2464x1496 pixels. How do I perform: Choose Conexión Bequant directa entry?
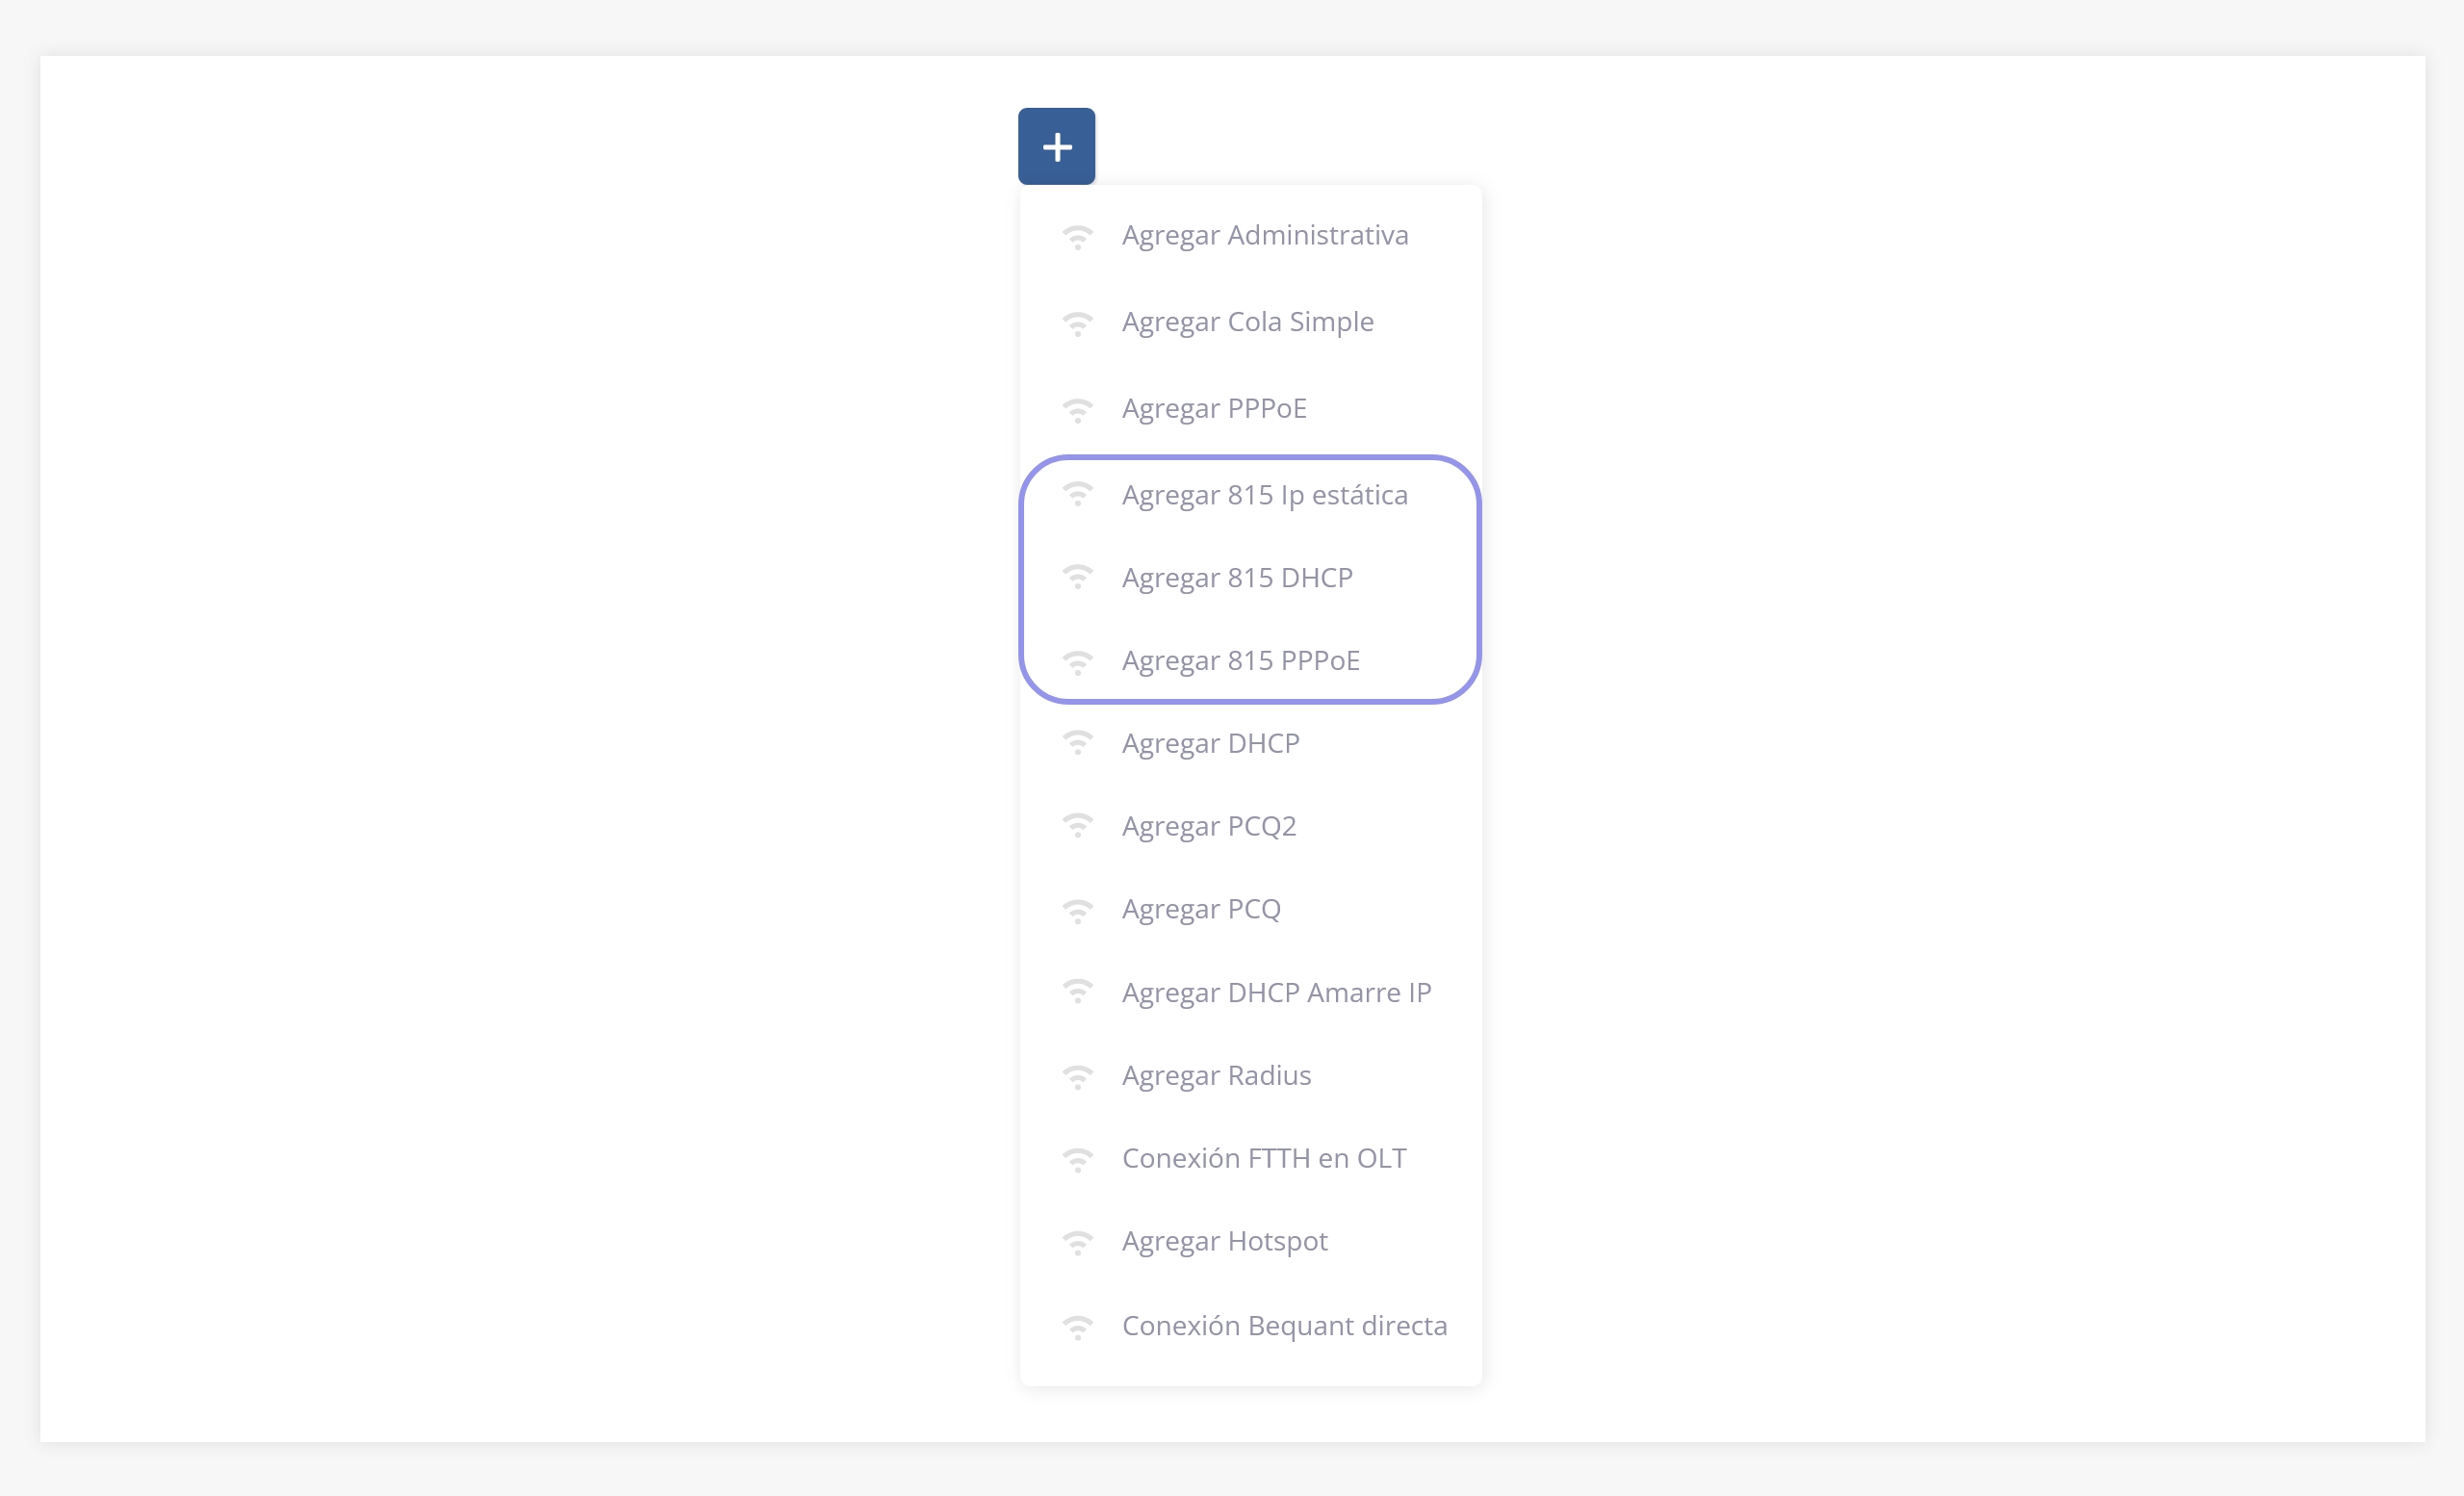[1284, 1326]
